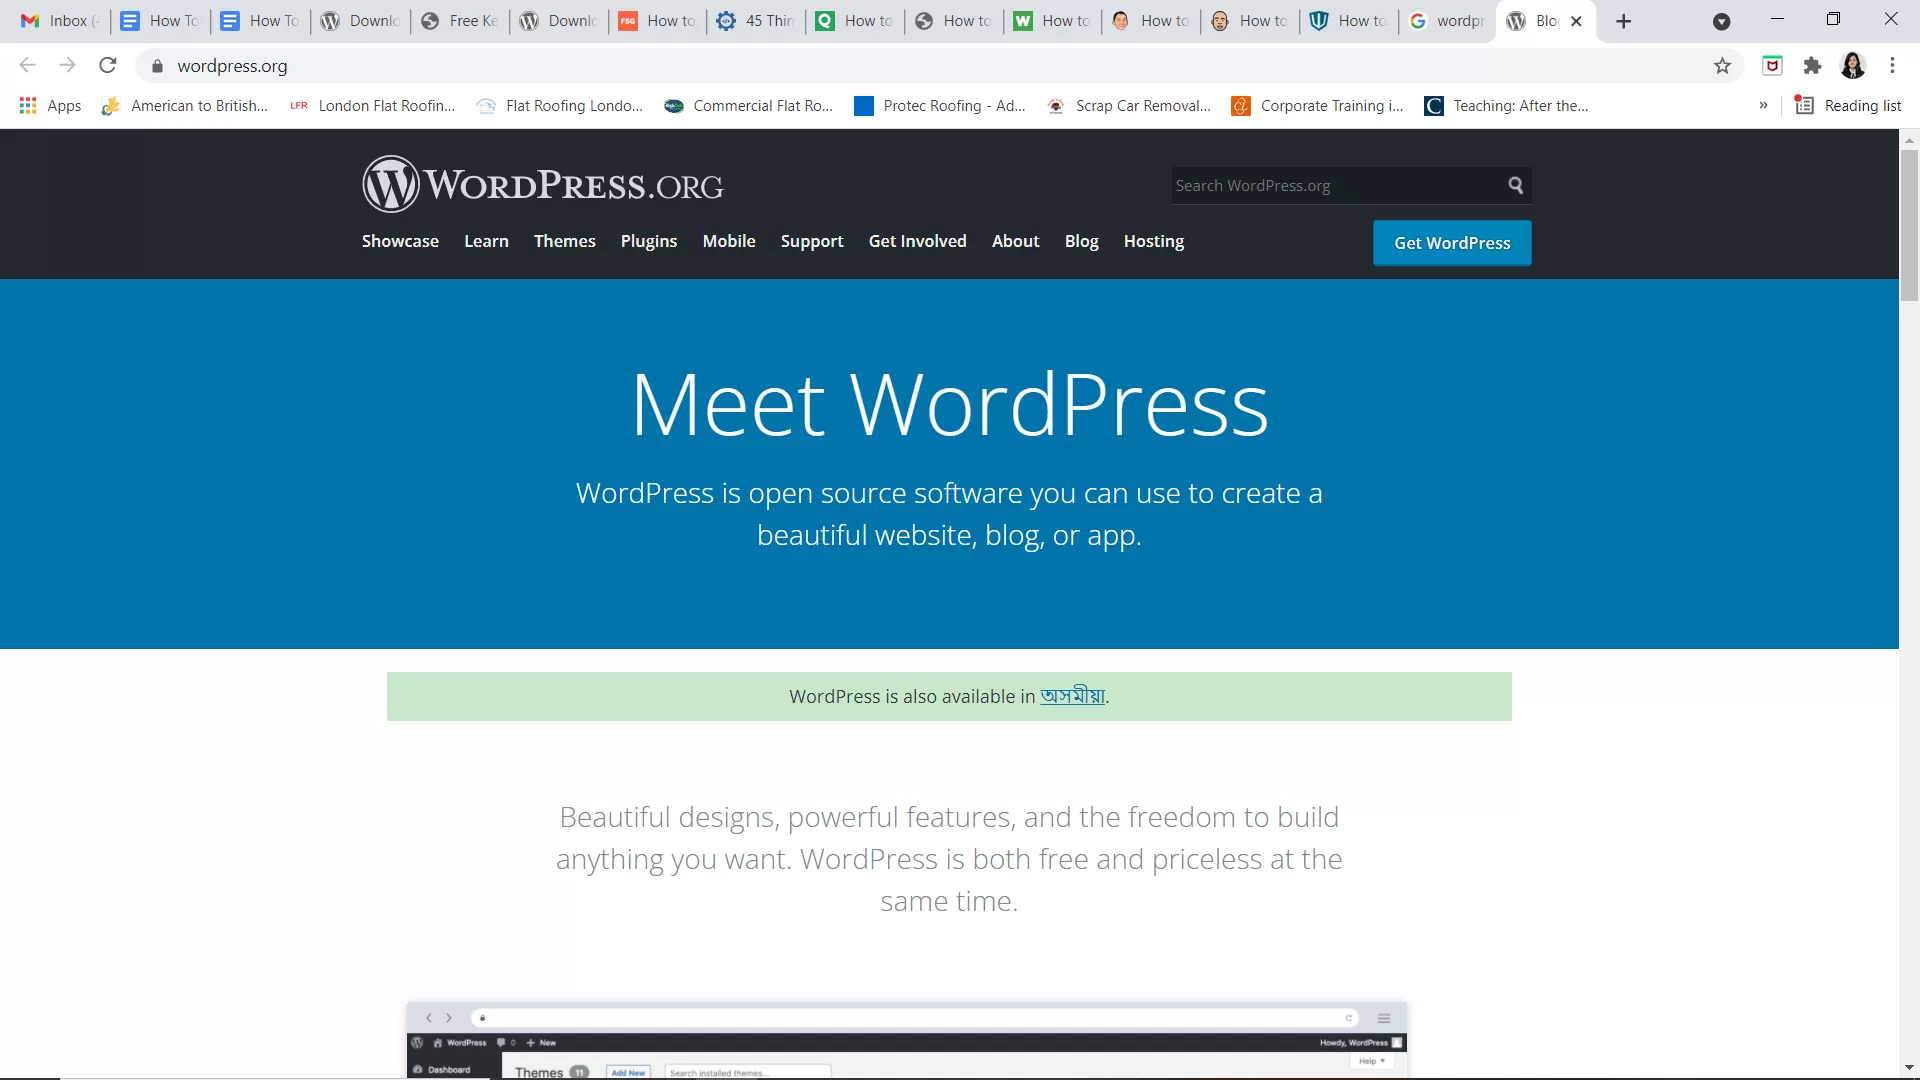Viewport: 1920px width, 1080px height.
Task: Click the search magnifier icon
Action: pyautogui.click(x=1514, y=185)
